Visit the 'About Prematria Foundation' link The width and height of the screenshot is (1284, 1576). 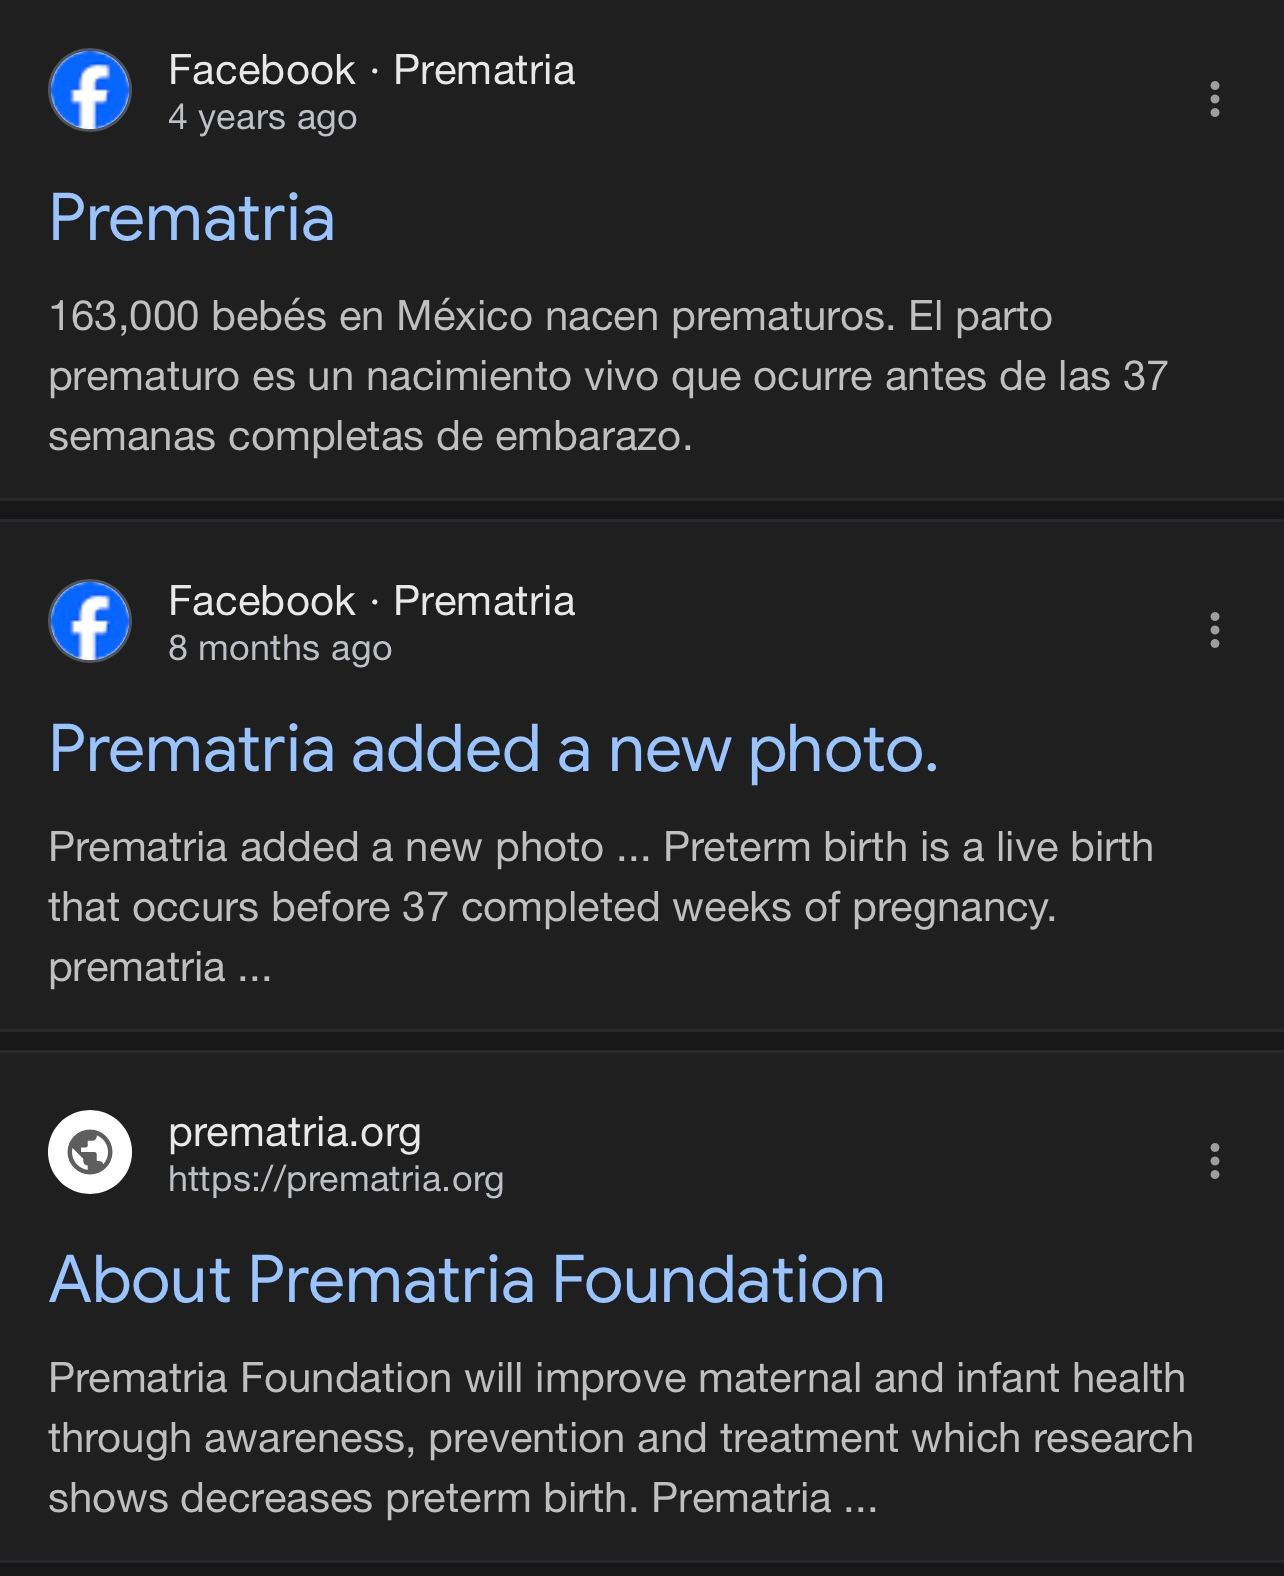(x=467, y=1280)
